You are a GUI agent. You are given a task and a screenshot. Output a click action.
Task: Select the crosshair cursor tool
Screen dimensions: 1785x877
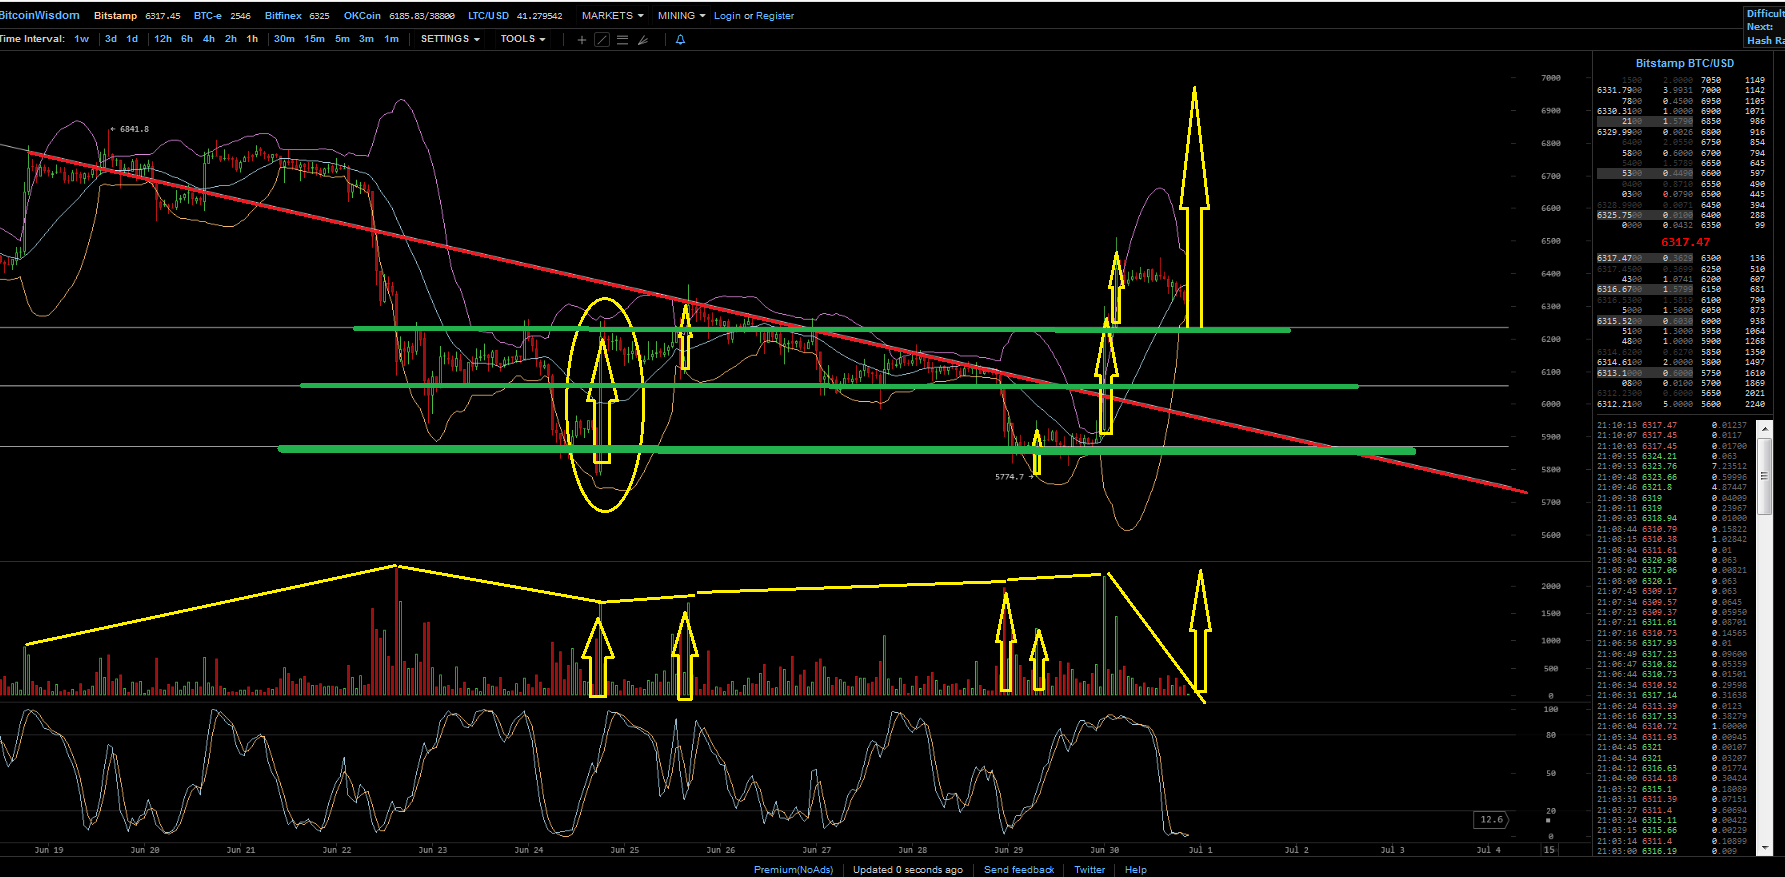pos(582,40)
